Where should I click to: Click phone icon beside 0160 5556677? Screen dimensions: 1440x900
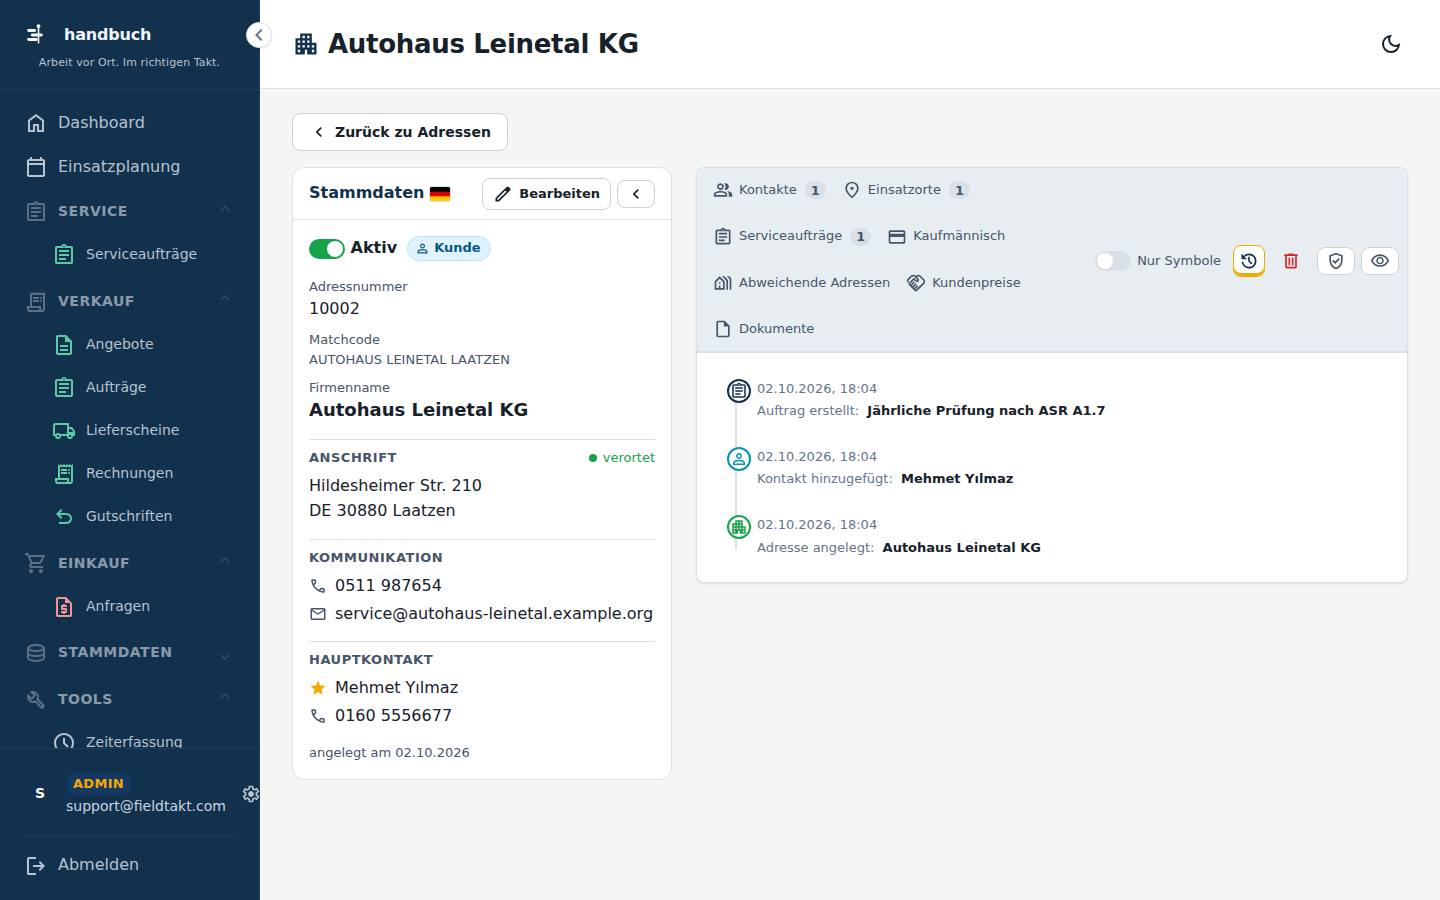pyautogui.click(x=318, y=716)
